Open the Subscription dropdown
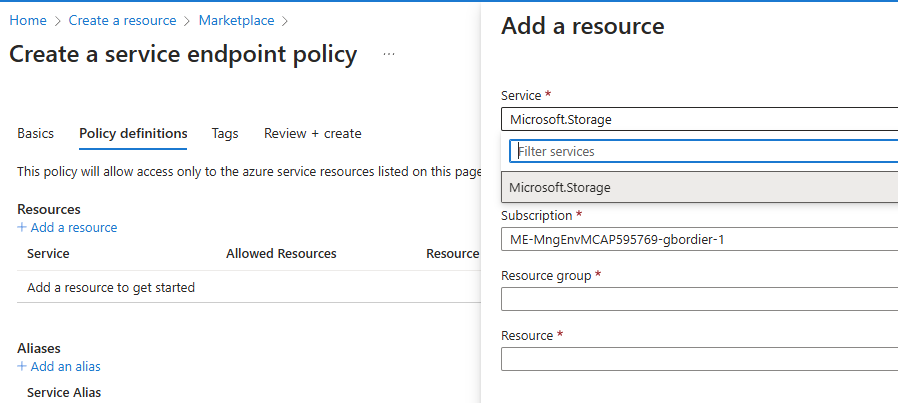This screenshot has width=898, height=403. [699, 239]
